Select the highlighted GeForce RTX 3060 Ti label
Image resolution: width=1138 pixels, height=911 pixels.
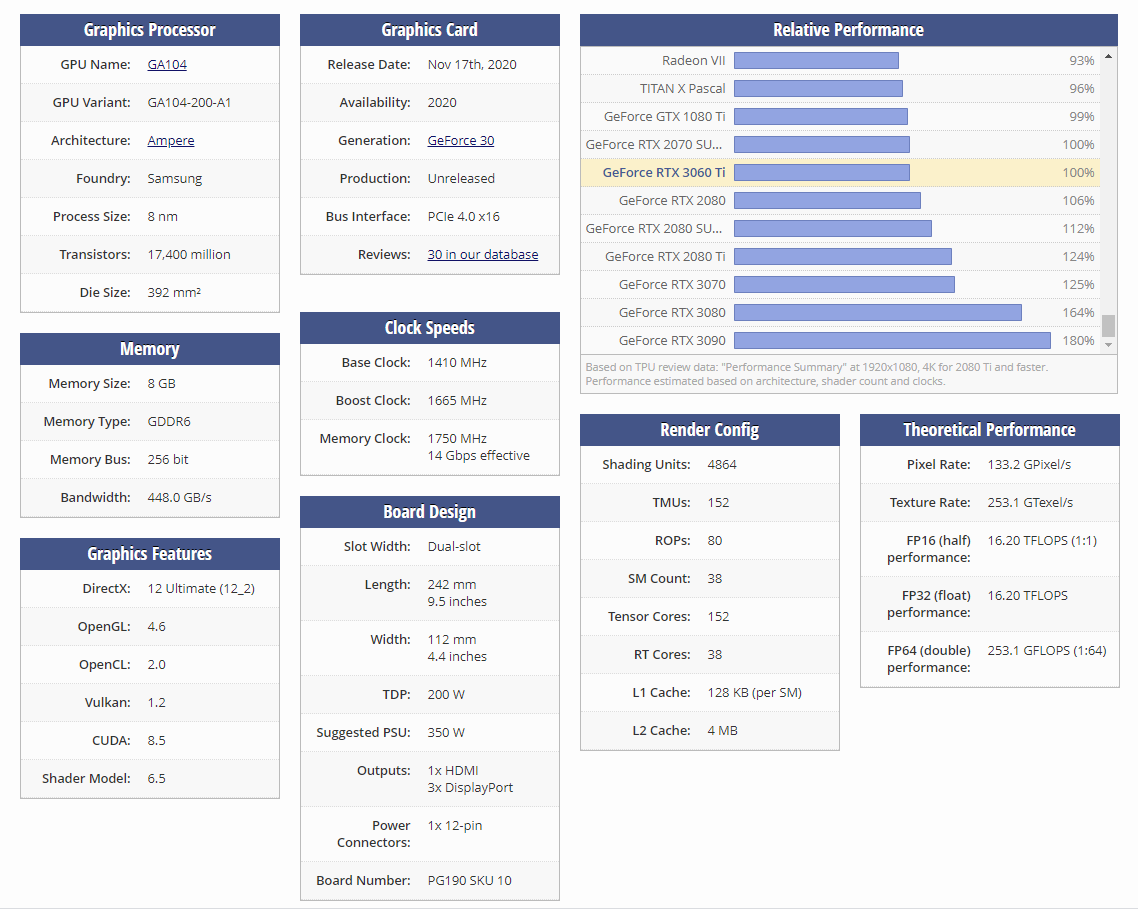pos(664,173)
